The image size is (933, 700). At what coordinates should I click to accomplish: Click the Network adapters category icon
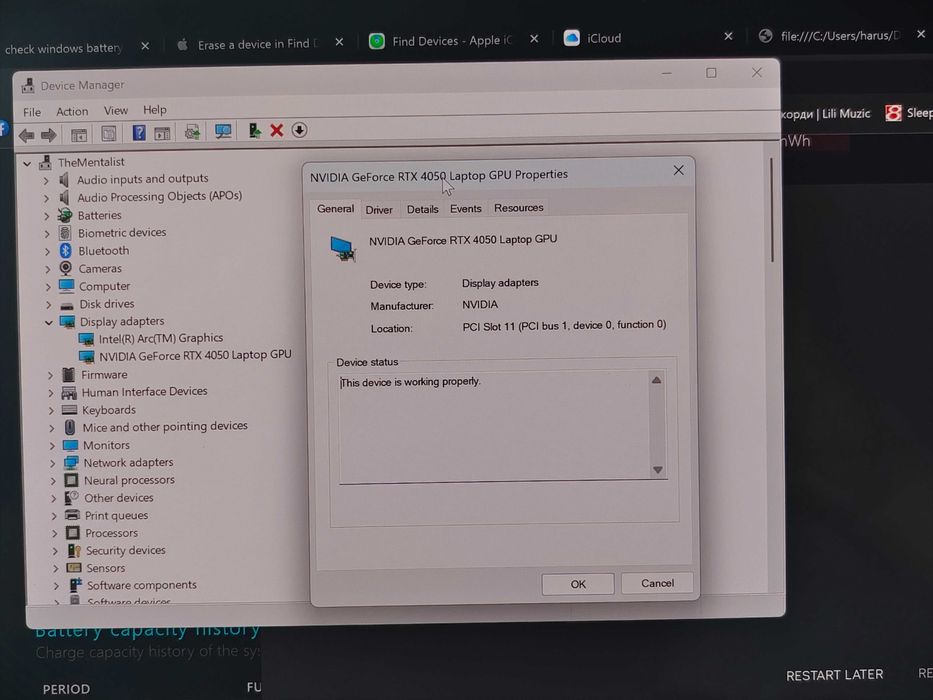(71, 462)
